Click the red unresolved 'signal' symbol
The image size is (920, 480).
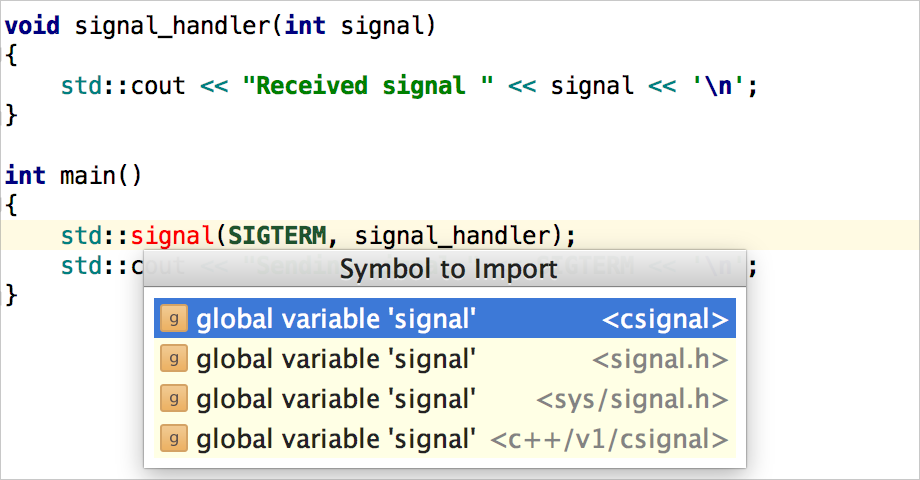172,236
